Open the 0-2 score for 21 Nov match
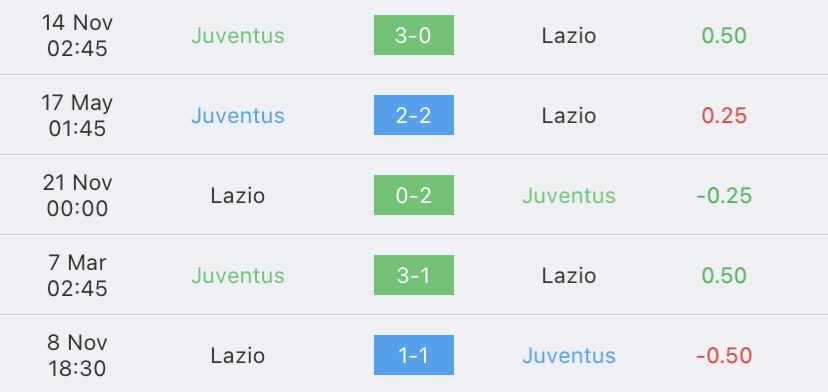Image resolution: width=828 pixels, height=392 pixels. click(413, 195)
